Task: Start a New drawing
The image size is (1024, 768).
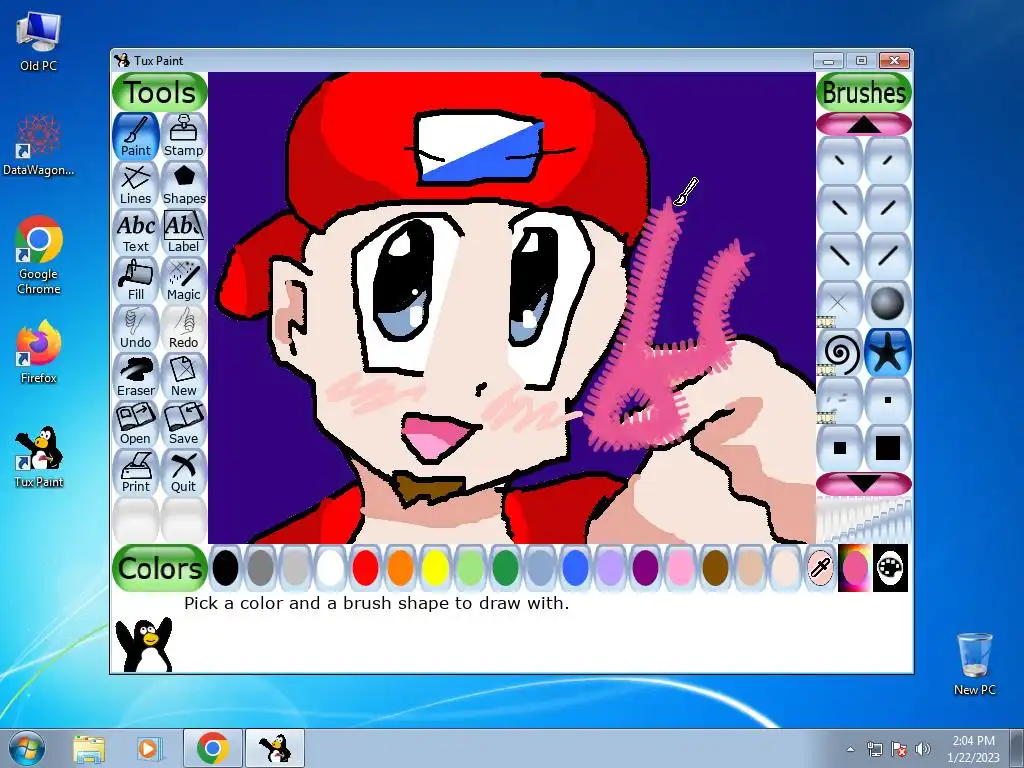Action: [184, 376]
